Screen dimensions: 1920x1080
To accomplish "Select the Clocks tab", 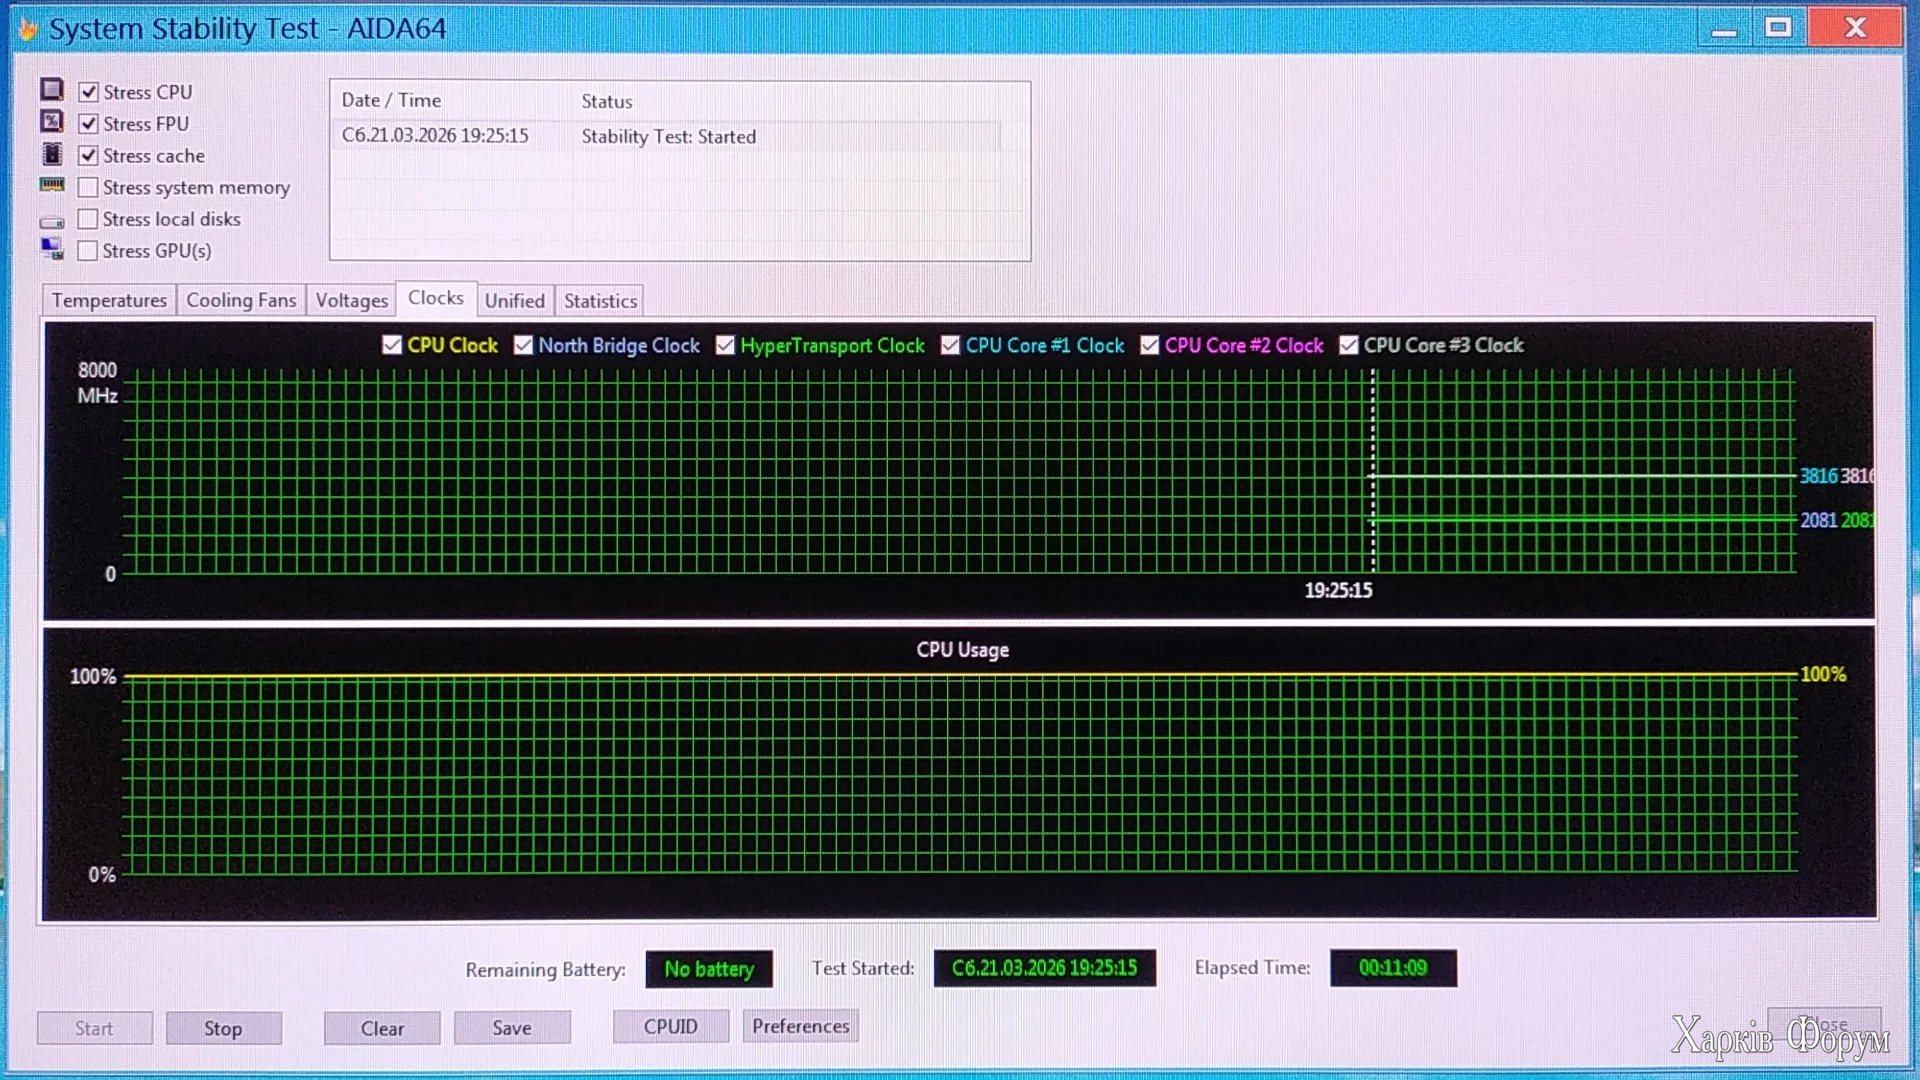I will [x=436, y=298].
